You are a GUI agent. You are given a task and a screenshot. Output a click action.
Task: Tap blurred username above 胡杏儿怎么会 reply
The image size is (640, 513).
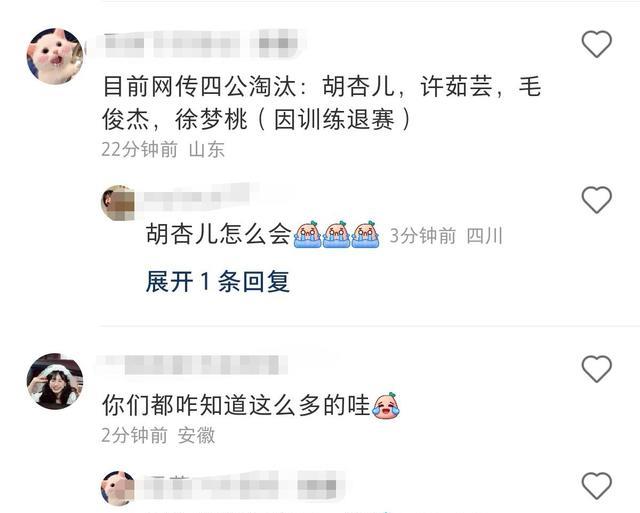point(196,197)
